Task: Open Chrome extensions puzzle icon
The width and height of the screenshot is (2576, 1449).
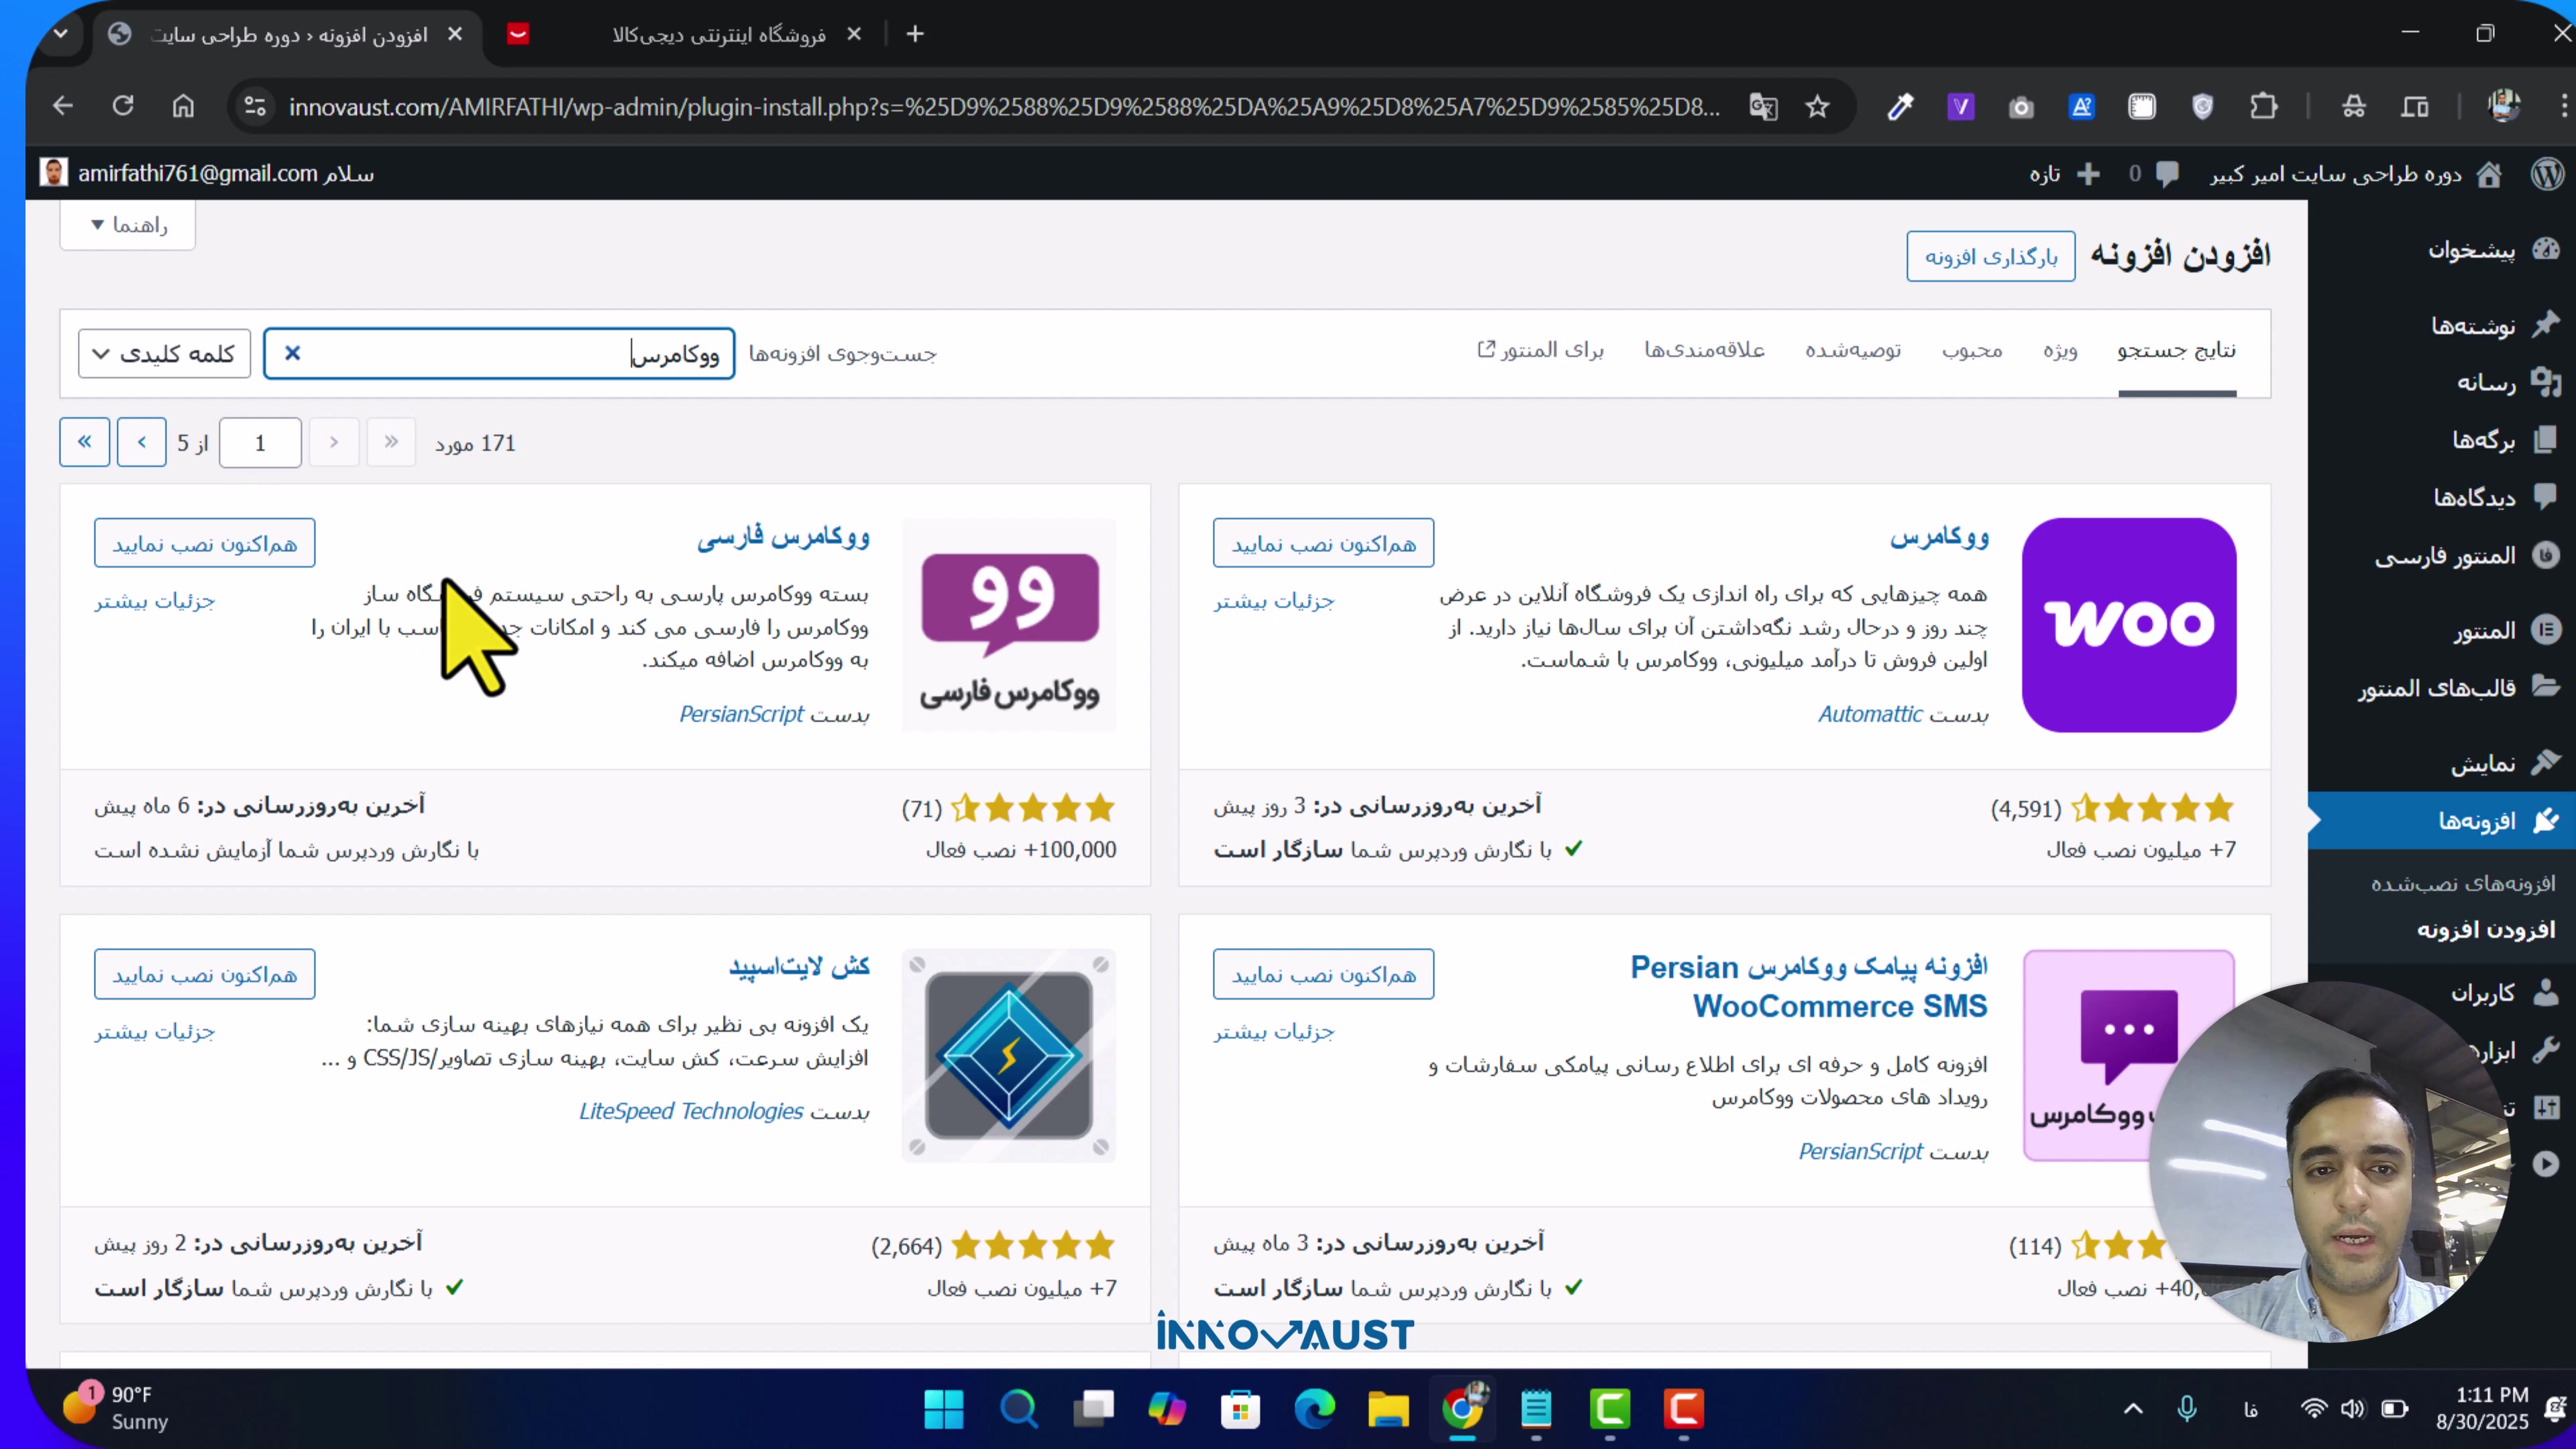Action: click(x=2263, y=106)
